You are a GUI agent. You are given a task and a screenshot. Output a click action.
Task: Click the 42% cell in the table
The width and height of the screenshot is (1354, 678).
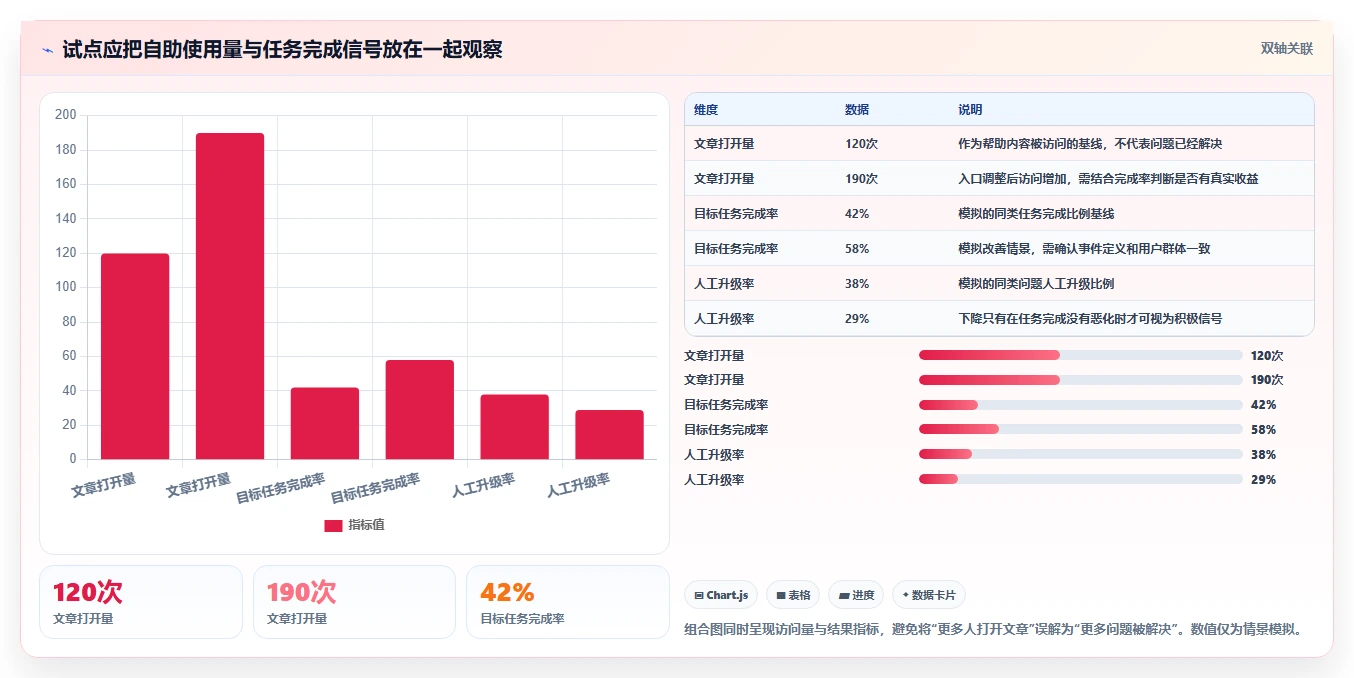coord(857,214)
